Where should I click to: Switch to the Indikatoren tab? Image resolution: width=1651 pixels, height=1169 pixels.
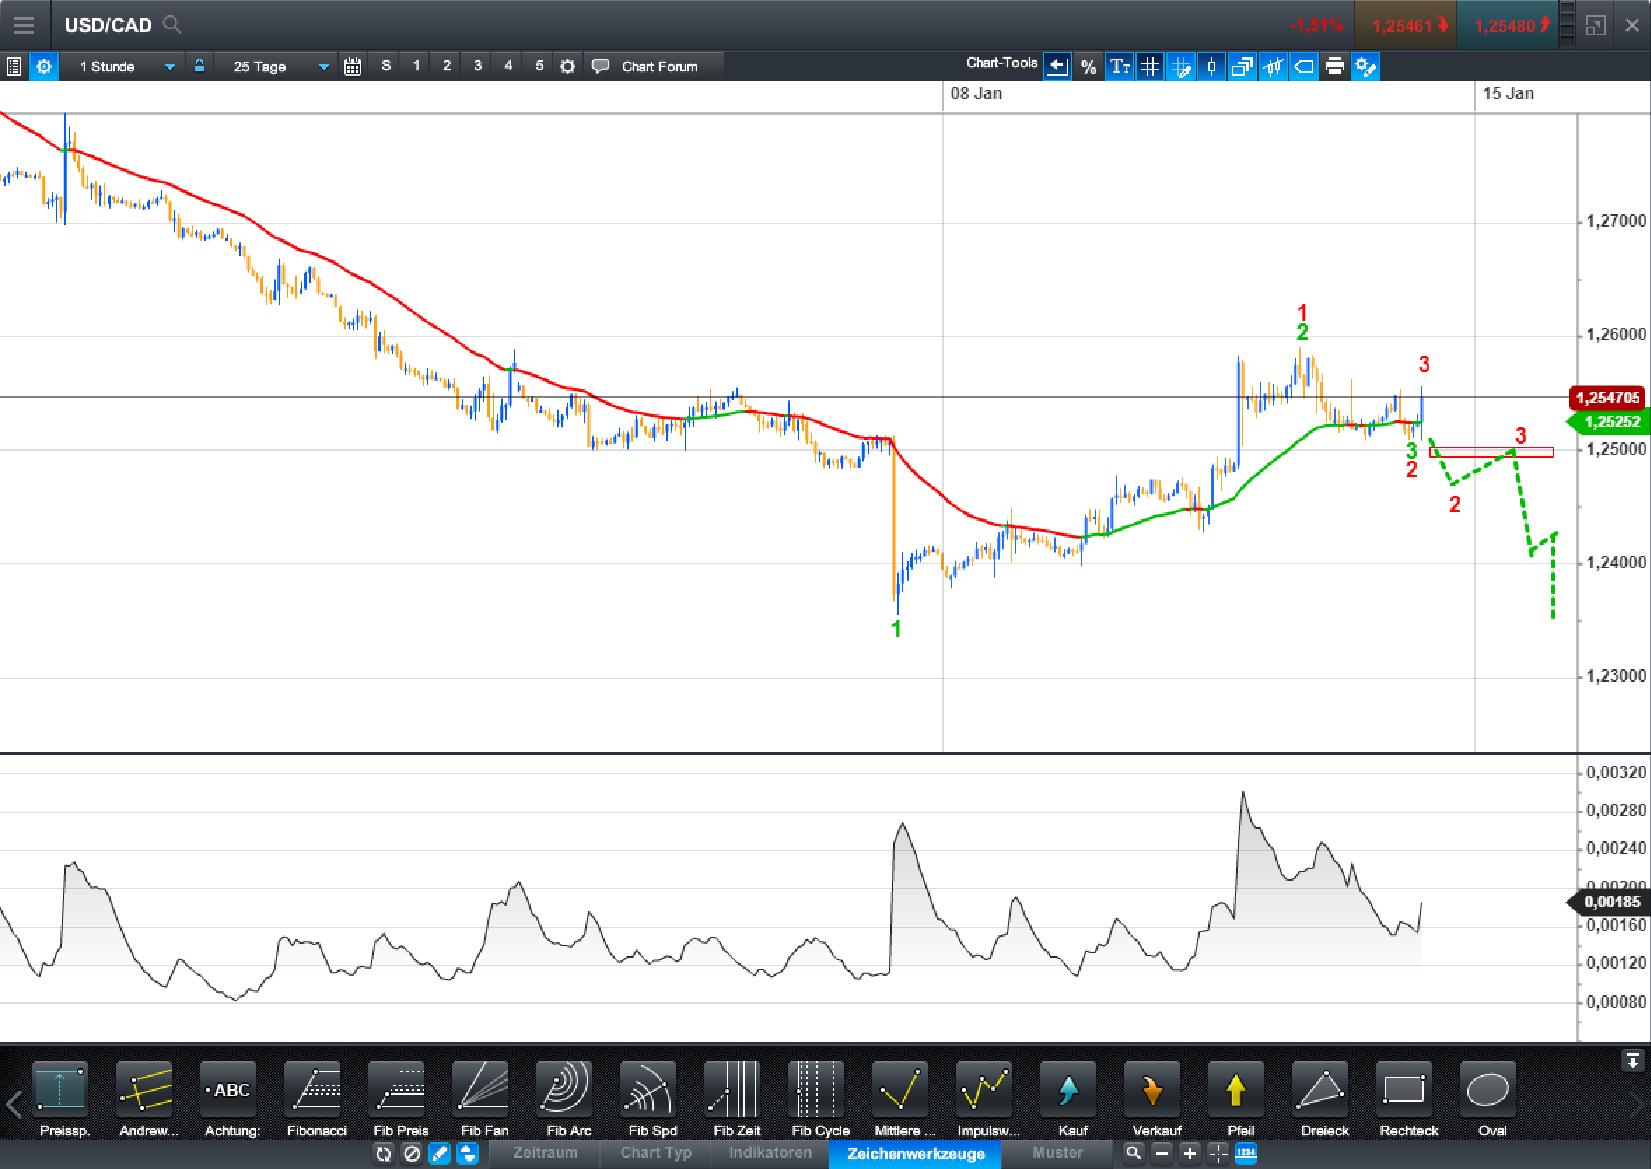coord(770,1153)
